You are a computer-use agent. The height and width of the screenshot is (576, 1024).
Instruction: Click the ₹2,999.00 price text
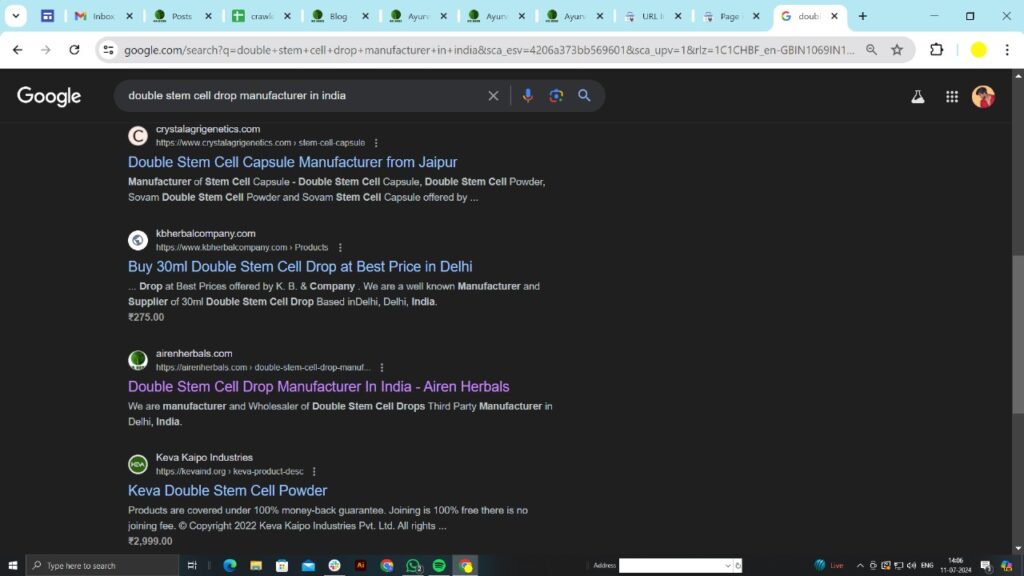150,541
